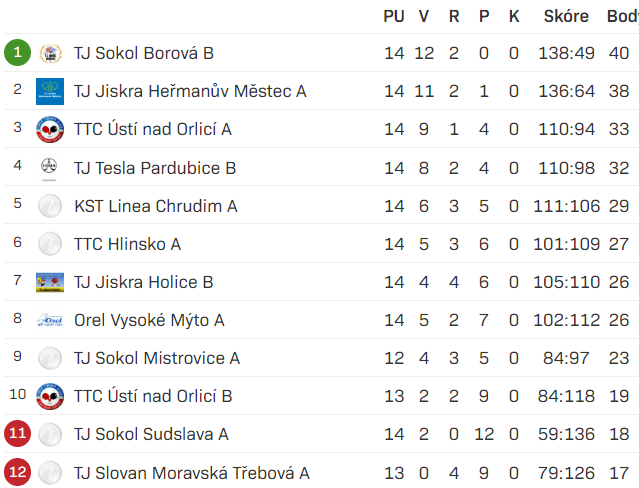Screen dimensions: 639x488
Task: Click the TTC Ústí nad Orlicí A logo
Action: (x=50, y=129)
